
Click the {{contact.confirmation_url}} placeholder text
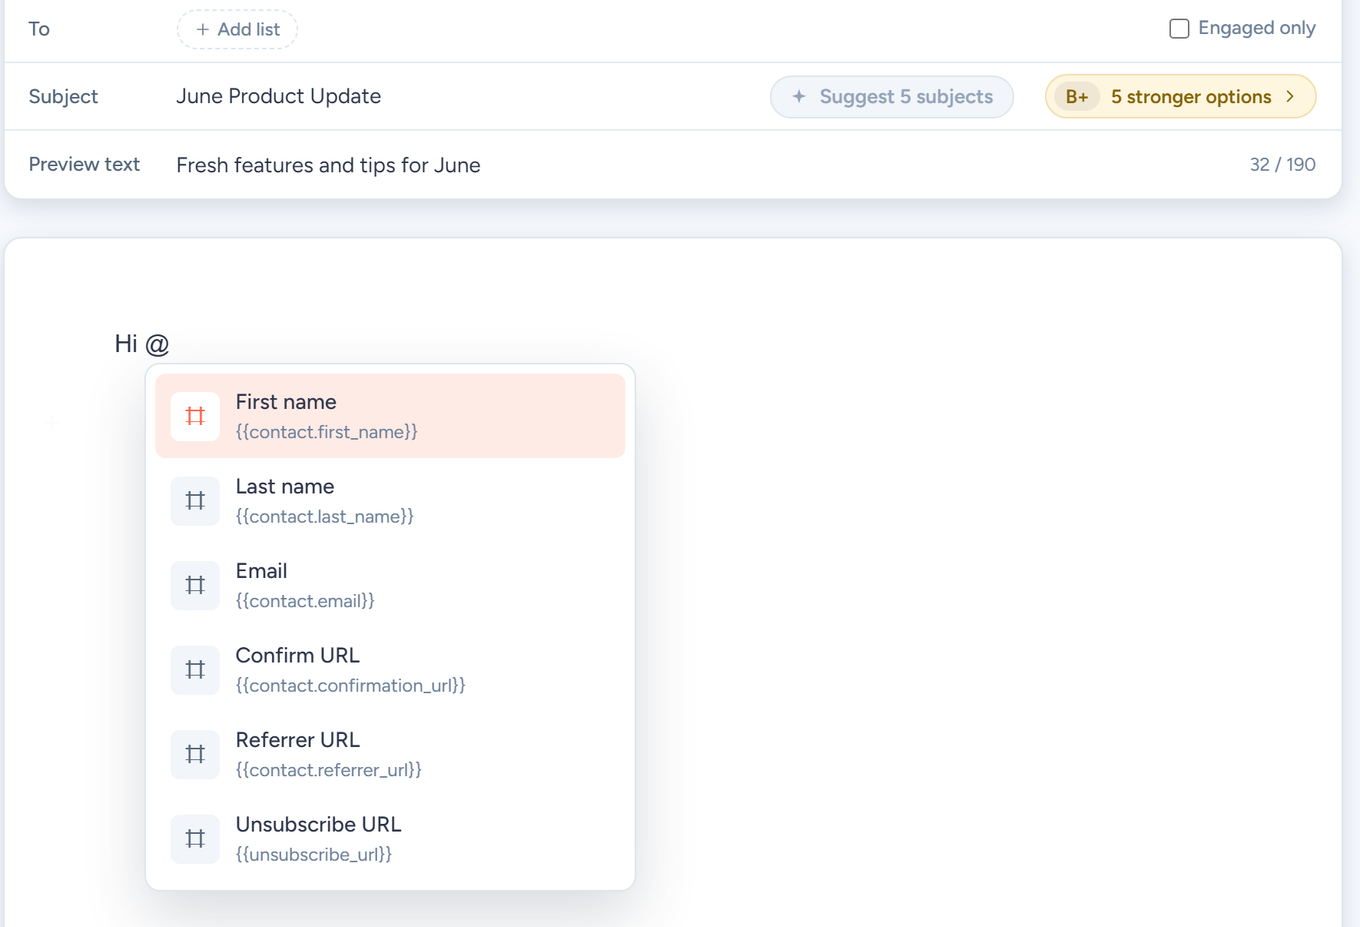(x=351, y=686)
